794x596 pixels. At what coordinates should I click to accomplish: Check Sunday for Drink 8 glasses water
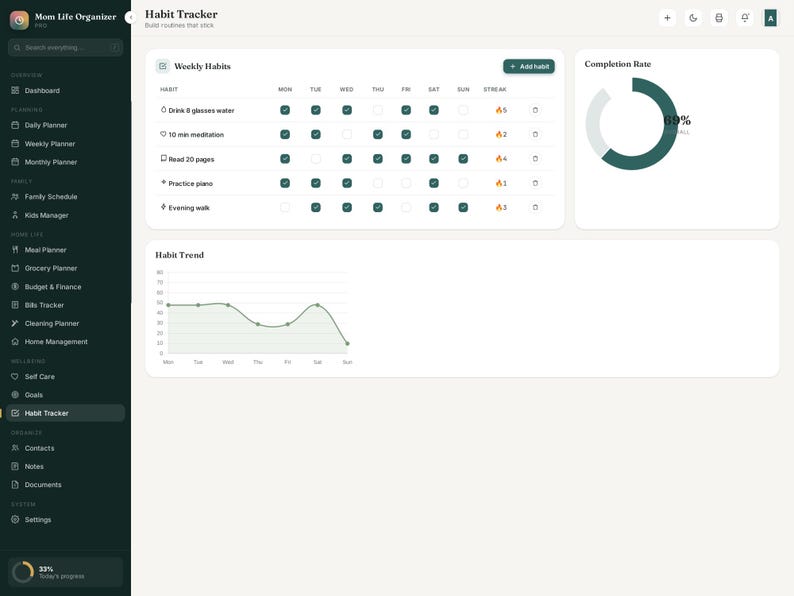[x=463, y=110]
